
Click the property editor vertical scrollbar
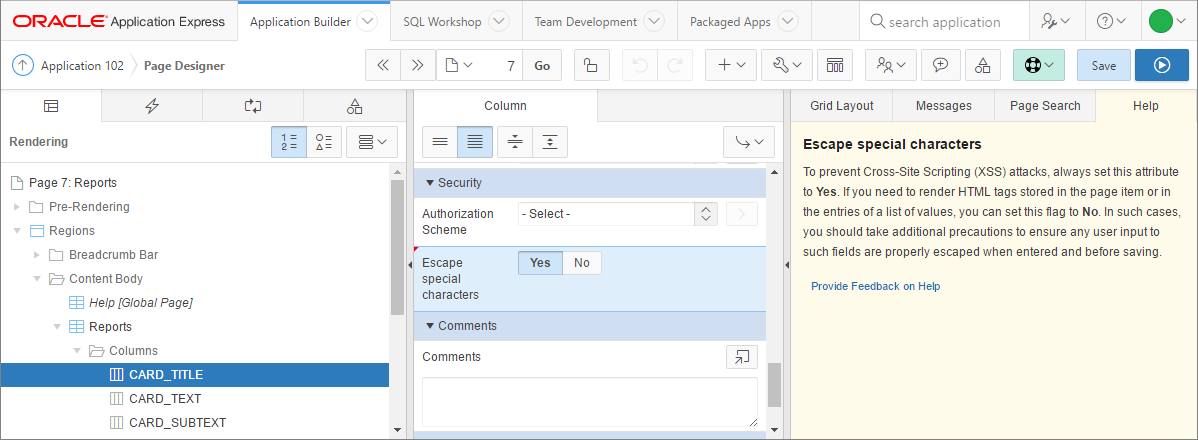pos(774,300)
